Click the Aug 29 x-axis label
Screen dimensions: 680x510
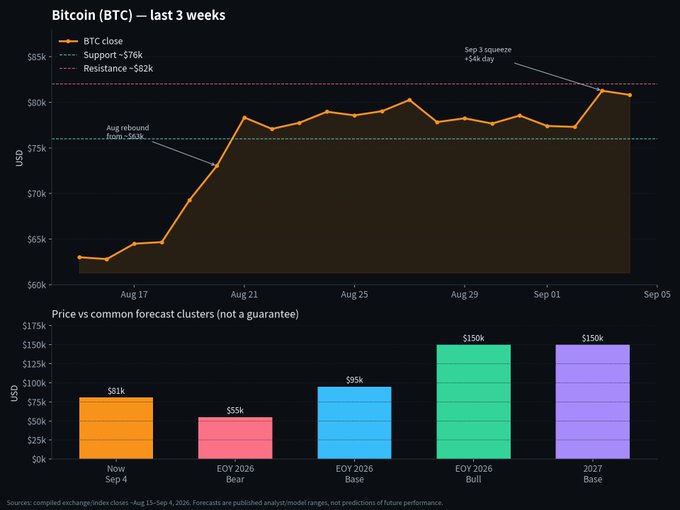[464, 294]
